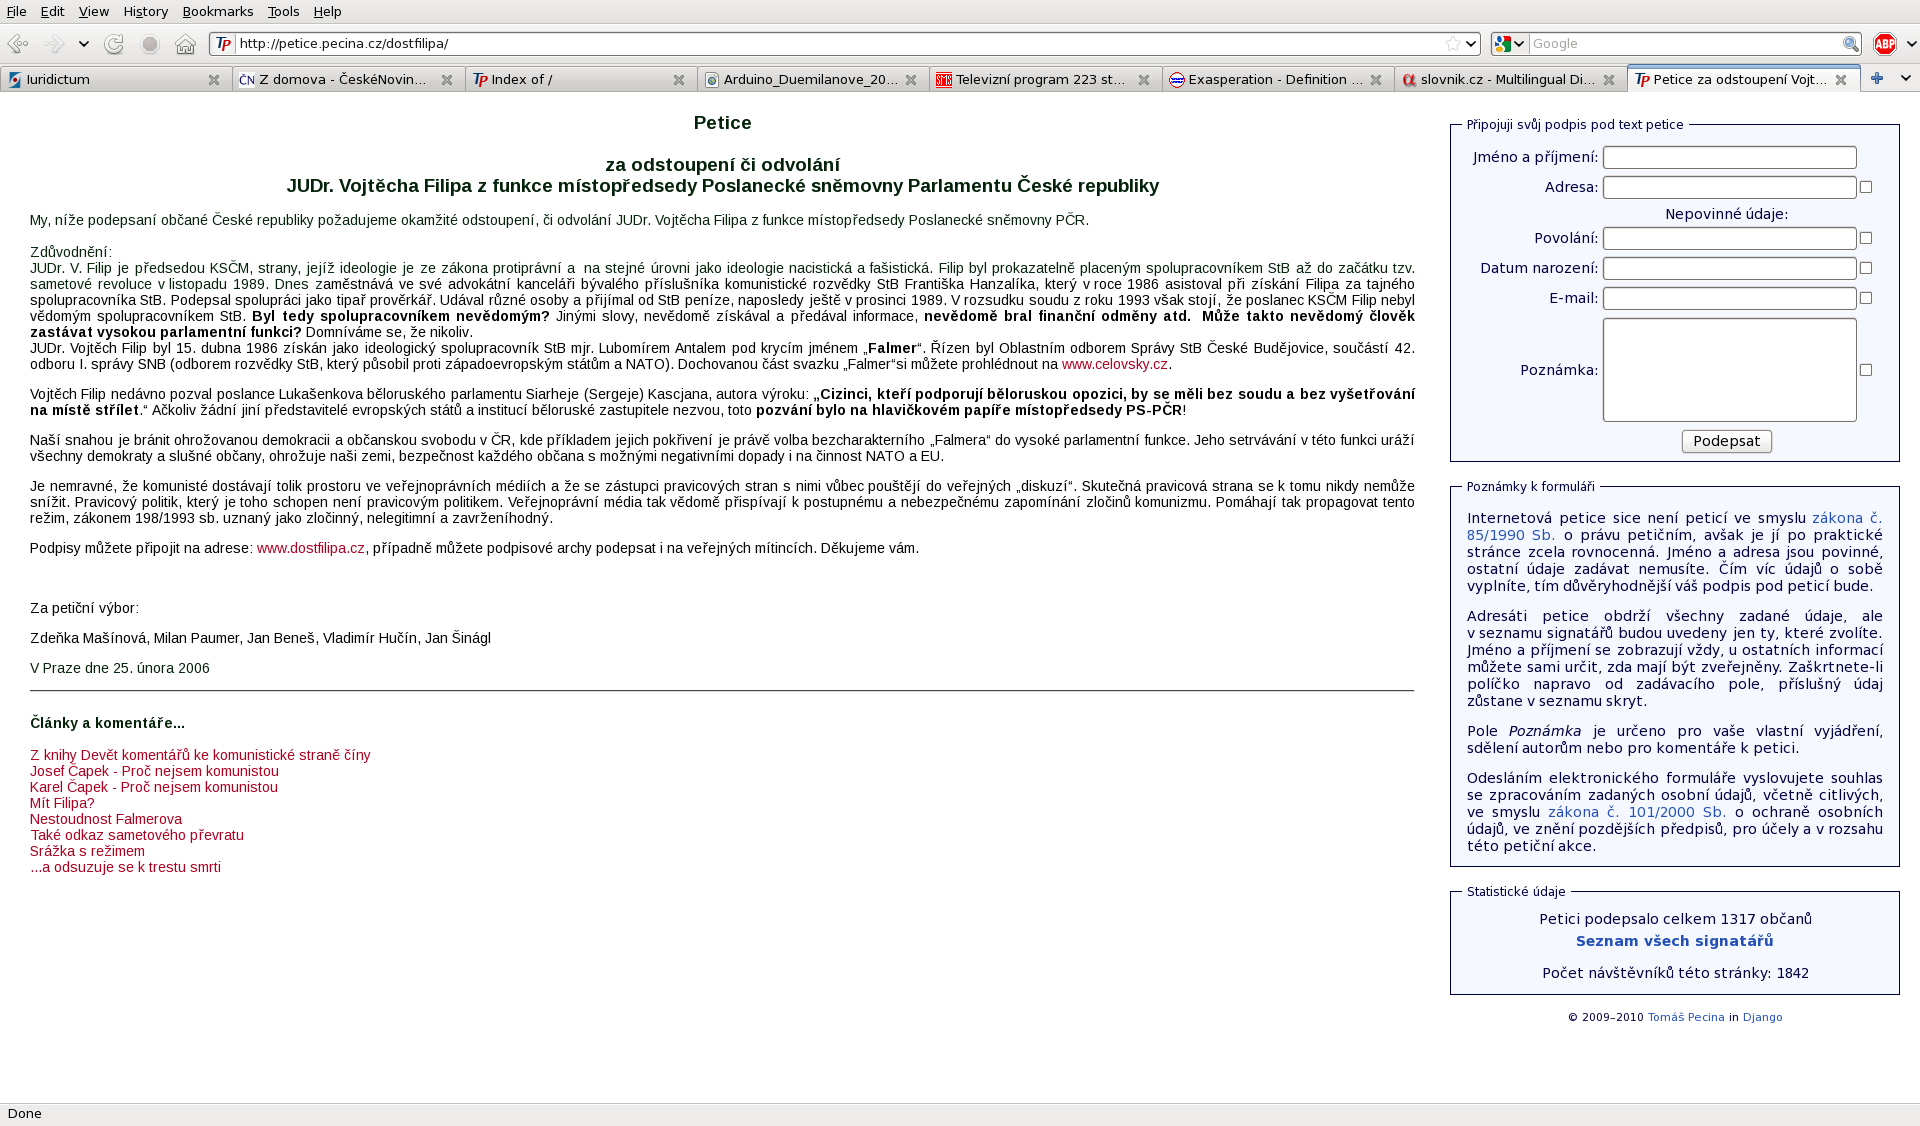The height and width of the screenshot is (1126, 1920).
Task: Click the browser Back arrow
Action: pyautogui.click(x=17, y=44)
